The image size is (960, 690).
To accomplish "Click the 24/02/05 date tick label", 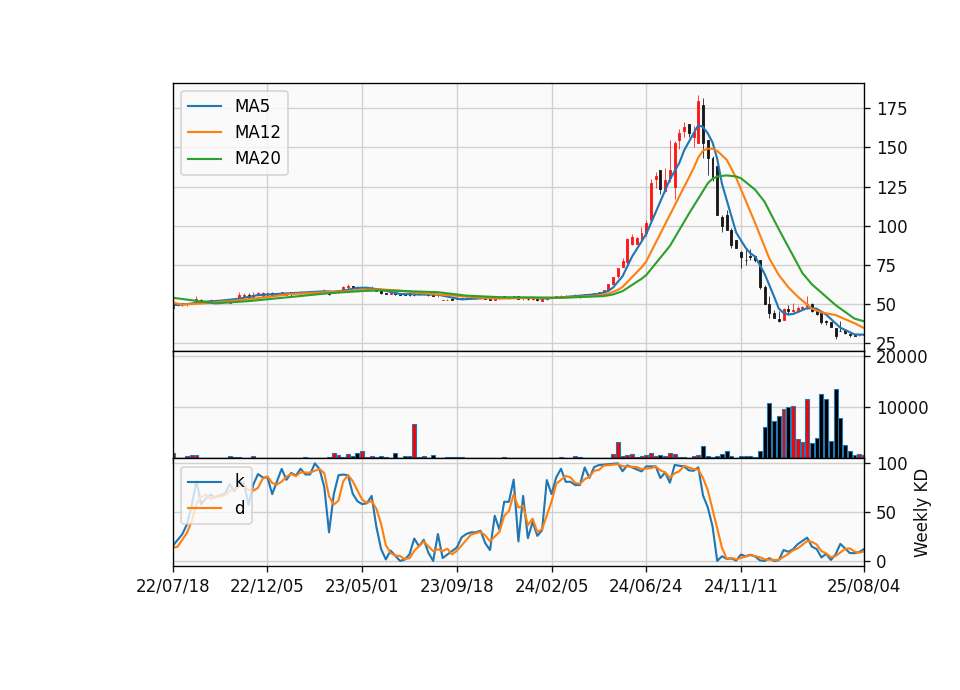I will pyautogui.click(x=552, y=586).
